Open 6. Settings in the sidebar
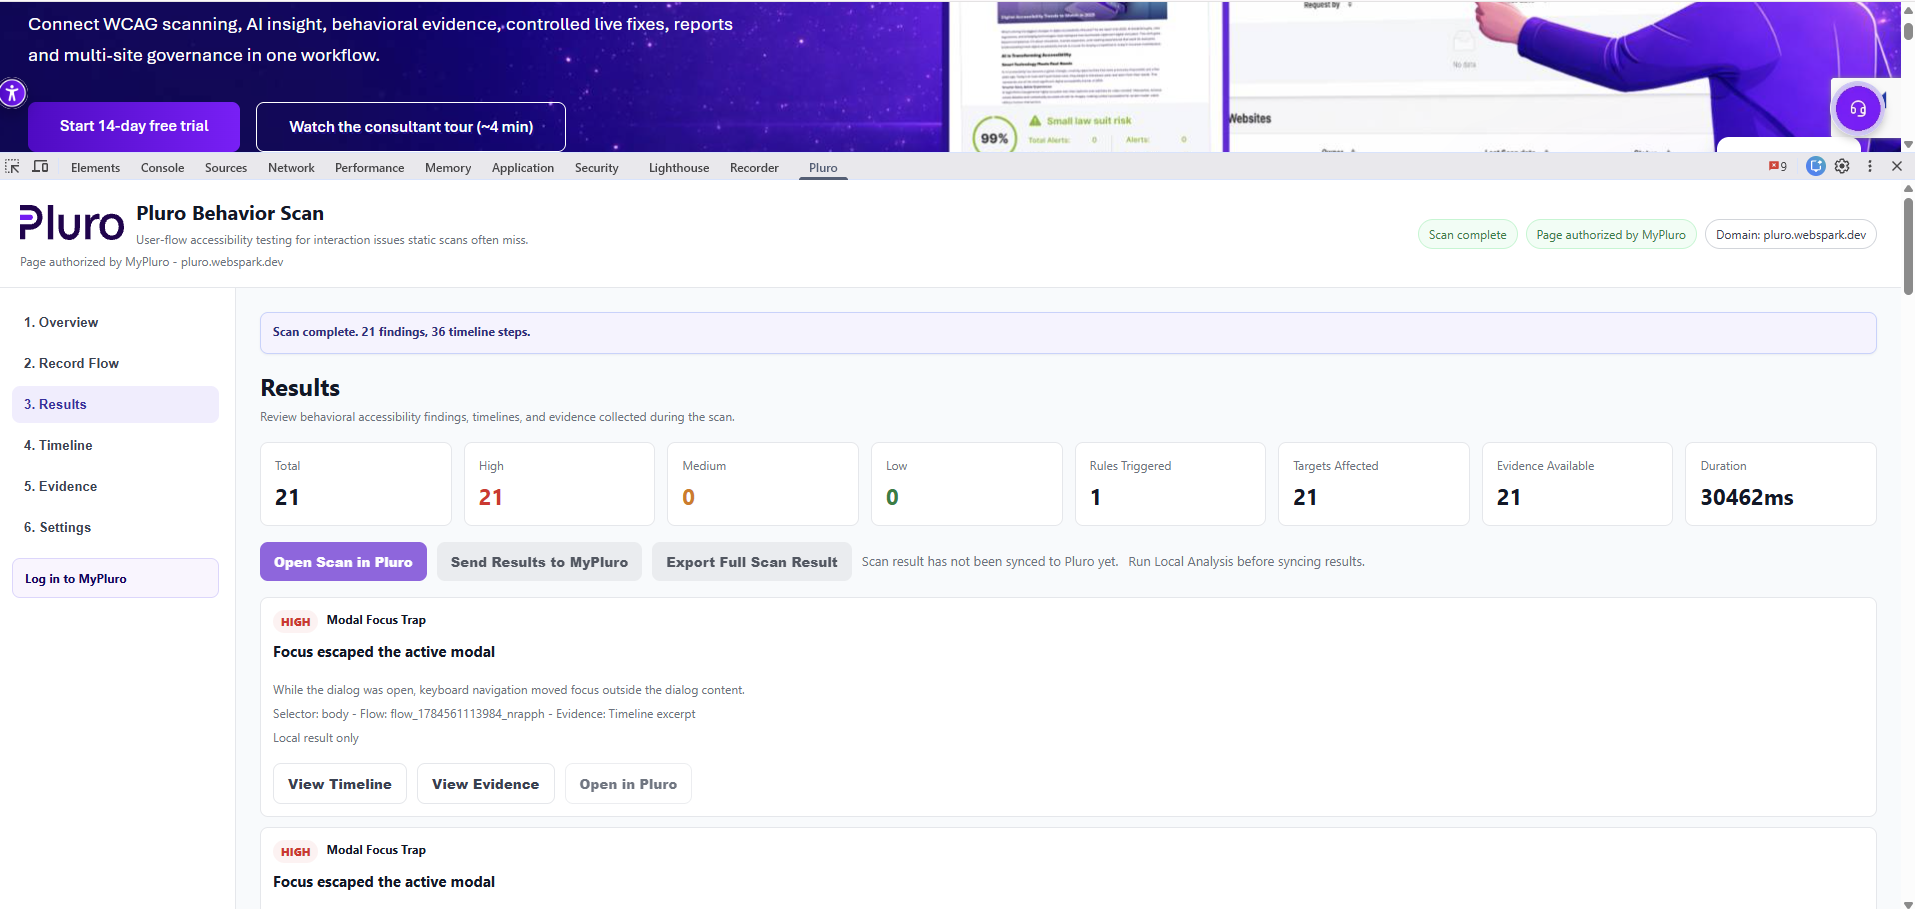The image size is (1915, 909). [x=115, y=527]
